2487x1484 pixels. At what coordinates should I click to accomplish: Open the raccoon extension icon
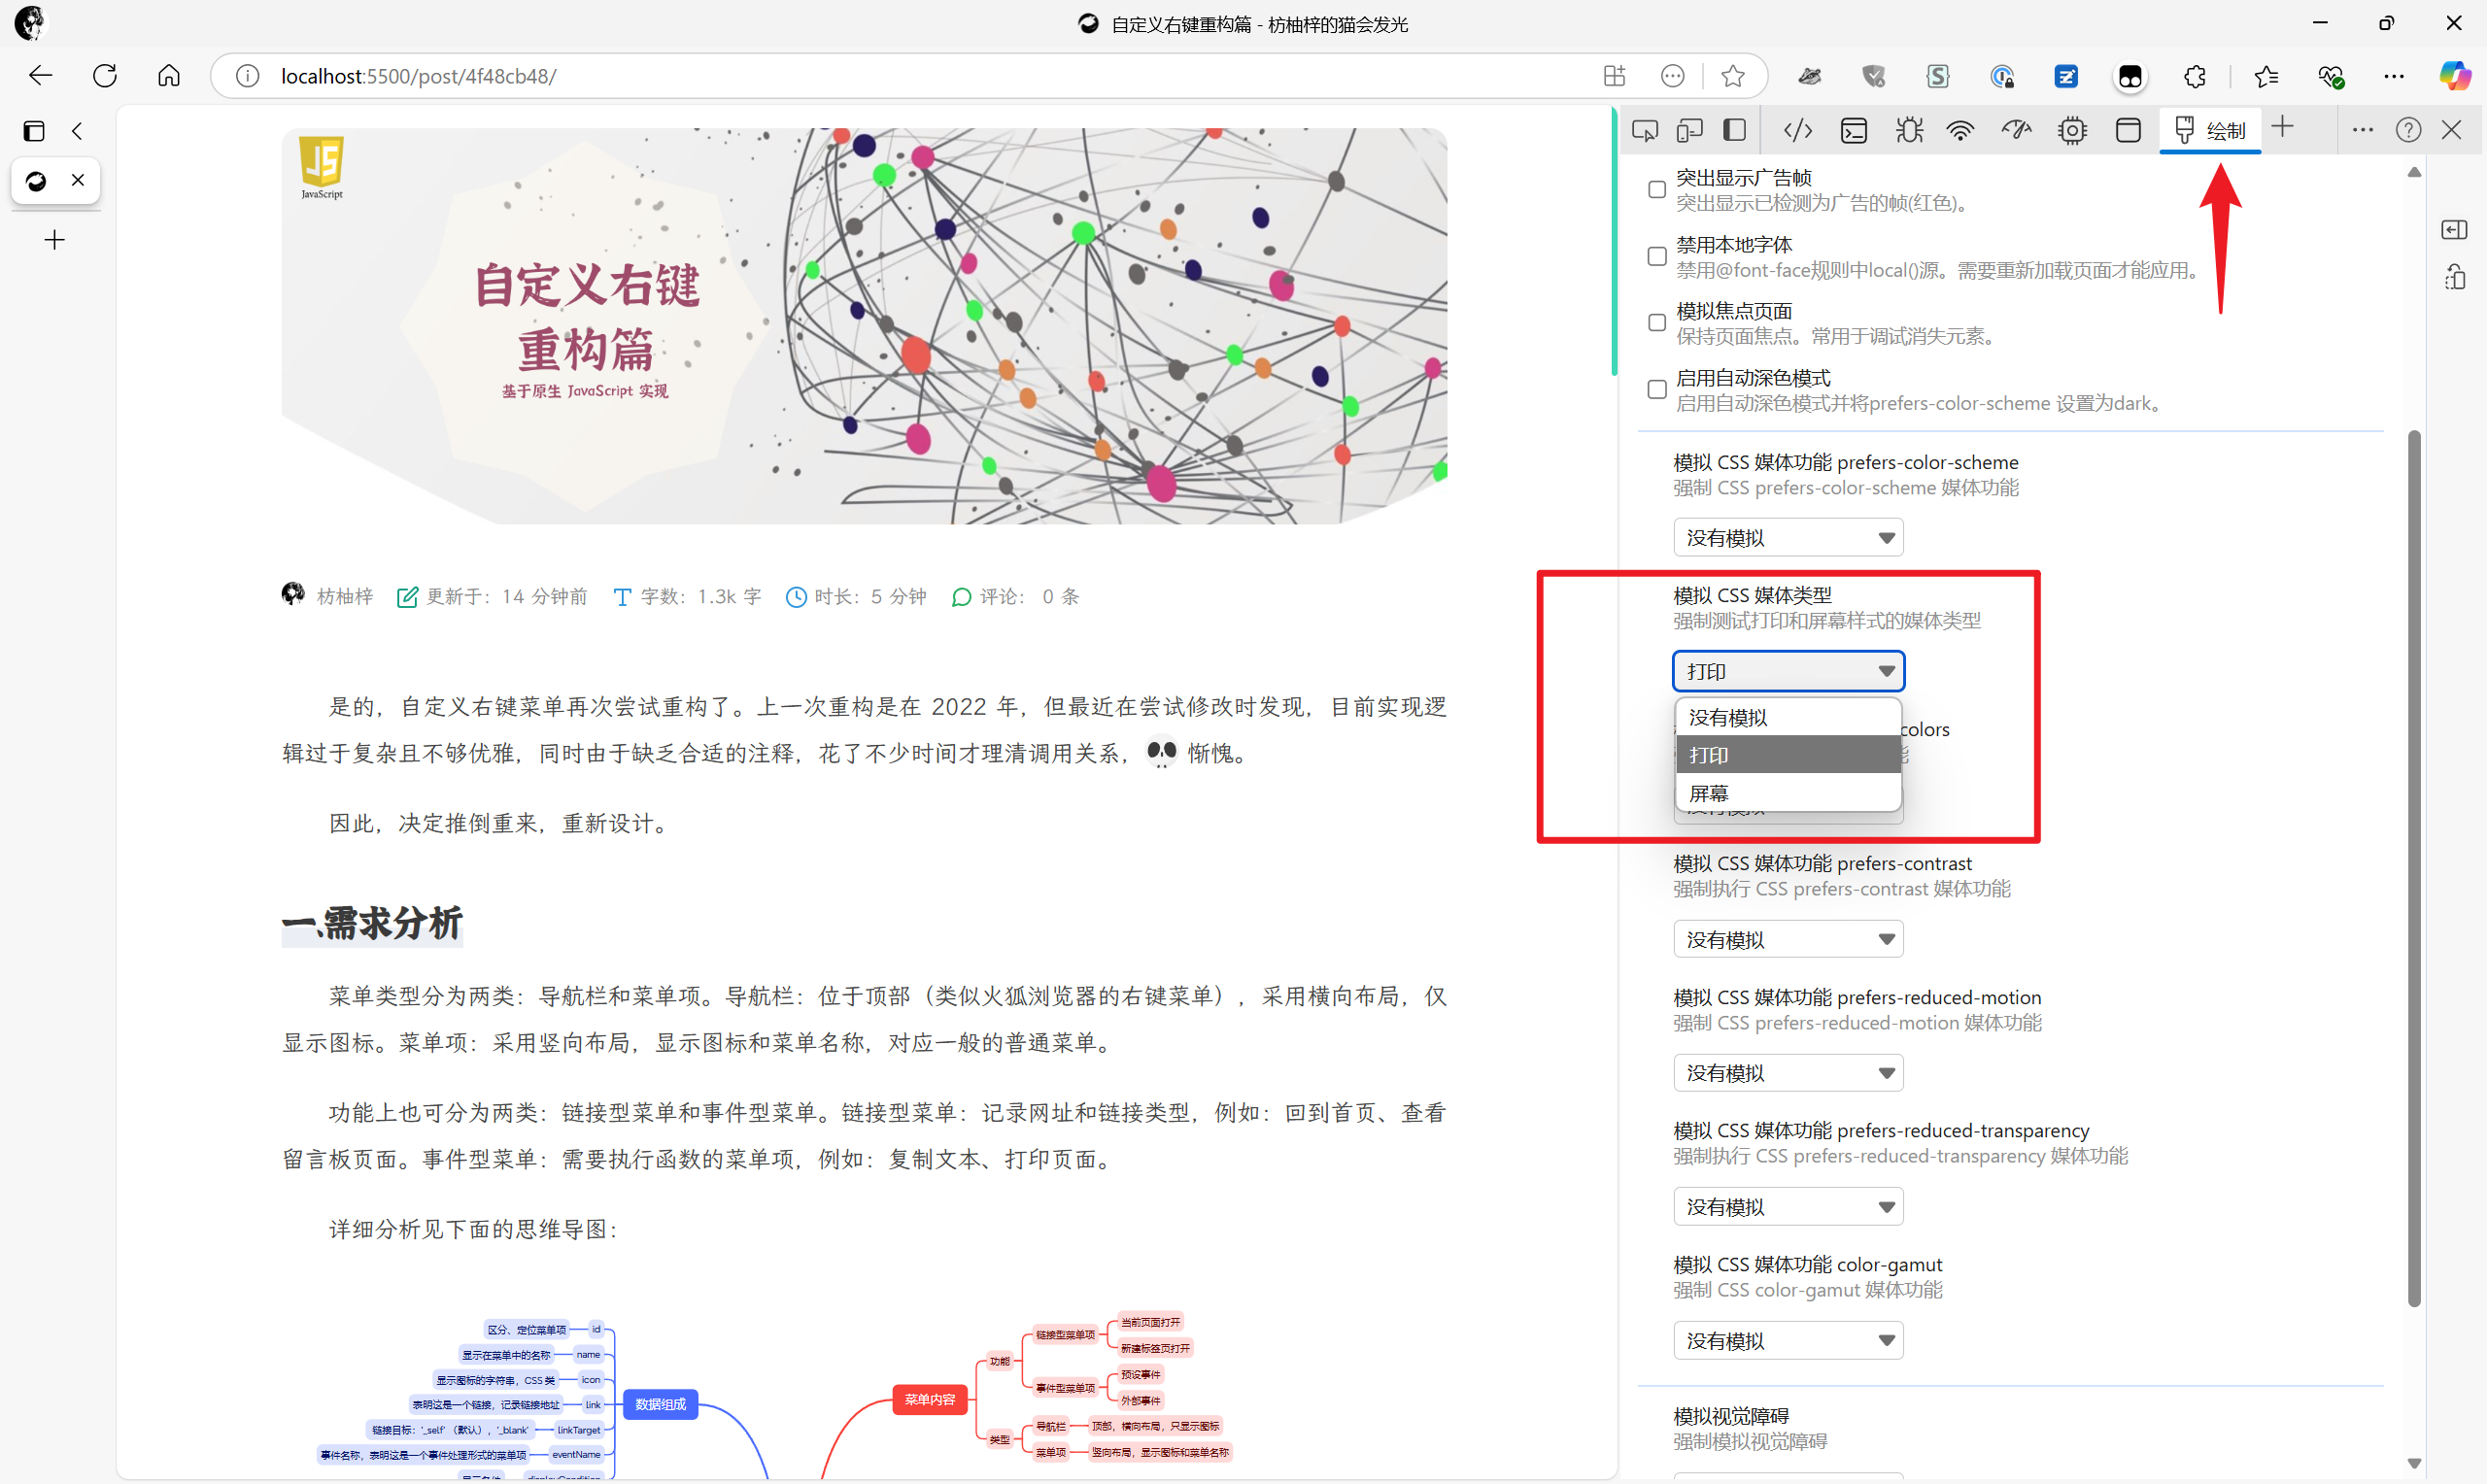coord(1809,76)
